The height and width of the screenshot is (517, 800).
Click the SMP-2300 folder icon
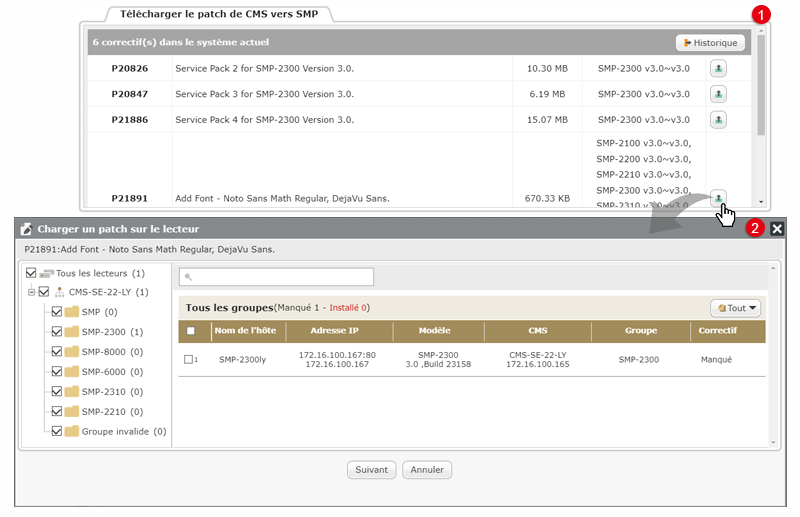(71, 332)
